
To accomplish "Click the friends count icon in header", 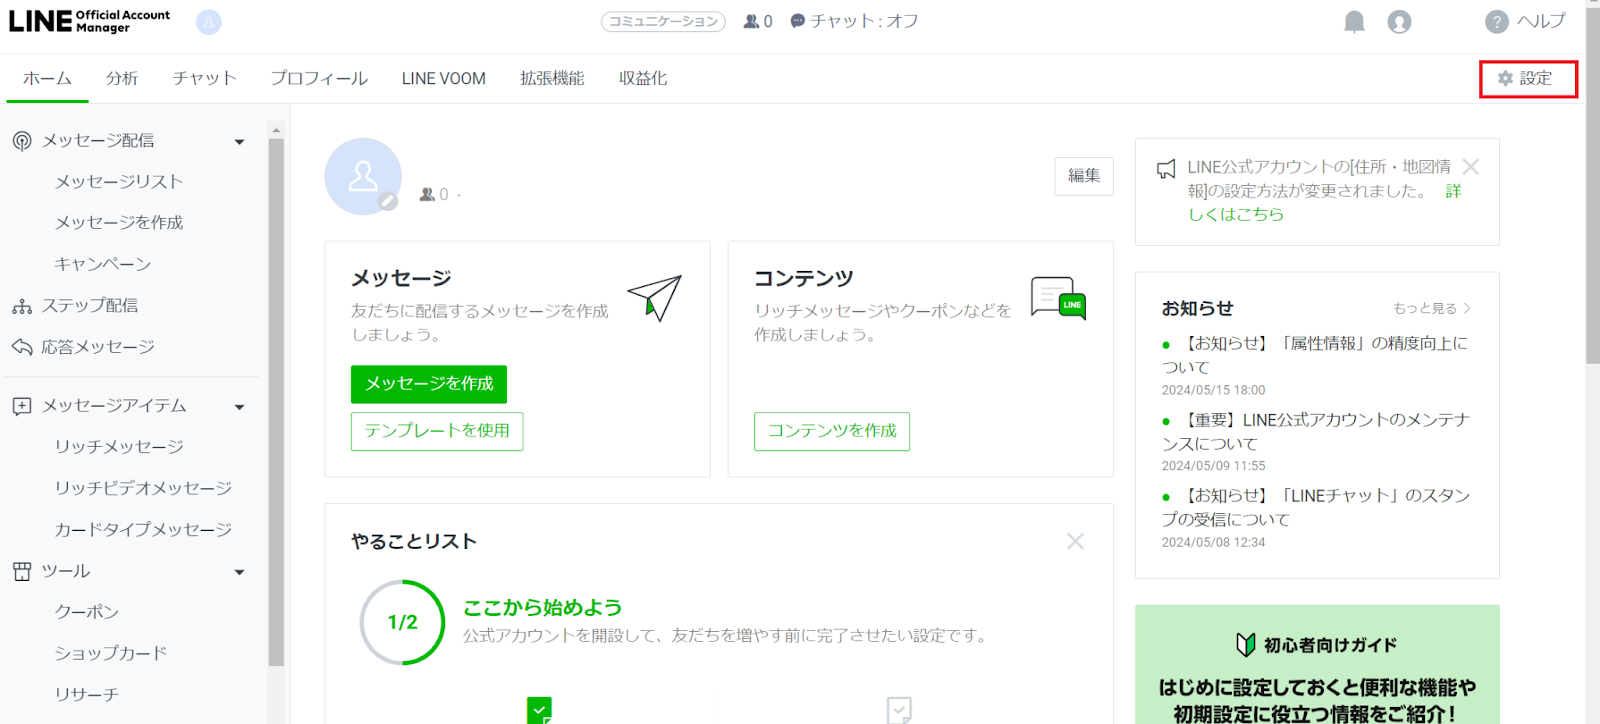I will [x=751, y=21].
